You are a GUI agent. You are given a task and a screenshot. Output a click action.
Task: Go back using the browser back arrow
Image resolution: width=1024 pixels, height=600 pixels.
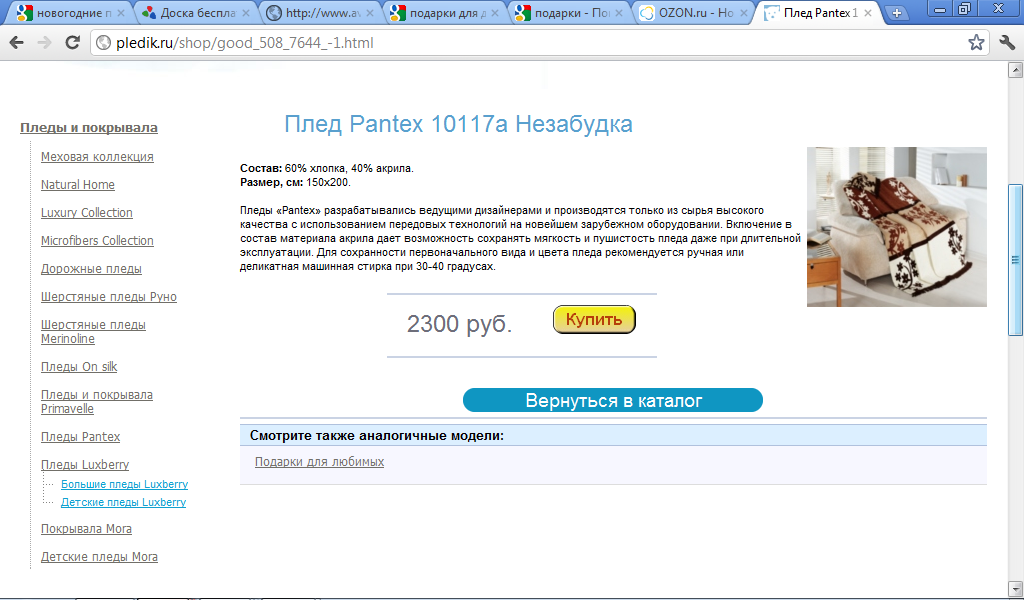pos(17,42)
